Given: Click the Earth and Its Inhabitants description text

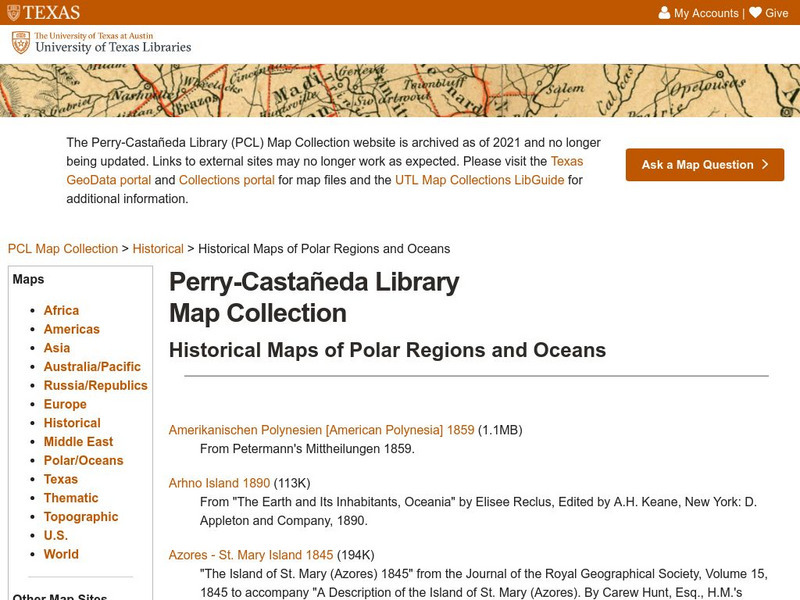Looking at the screenshot, I should tap(478, 511).
